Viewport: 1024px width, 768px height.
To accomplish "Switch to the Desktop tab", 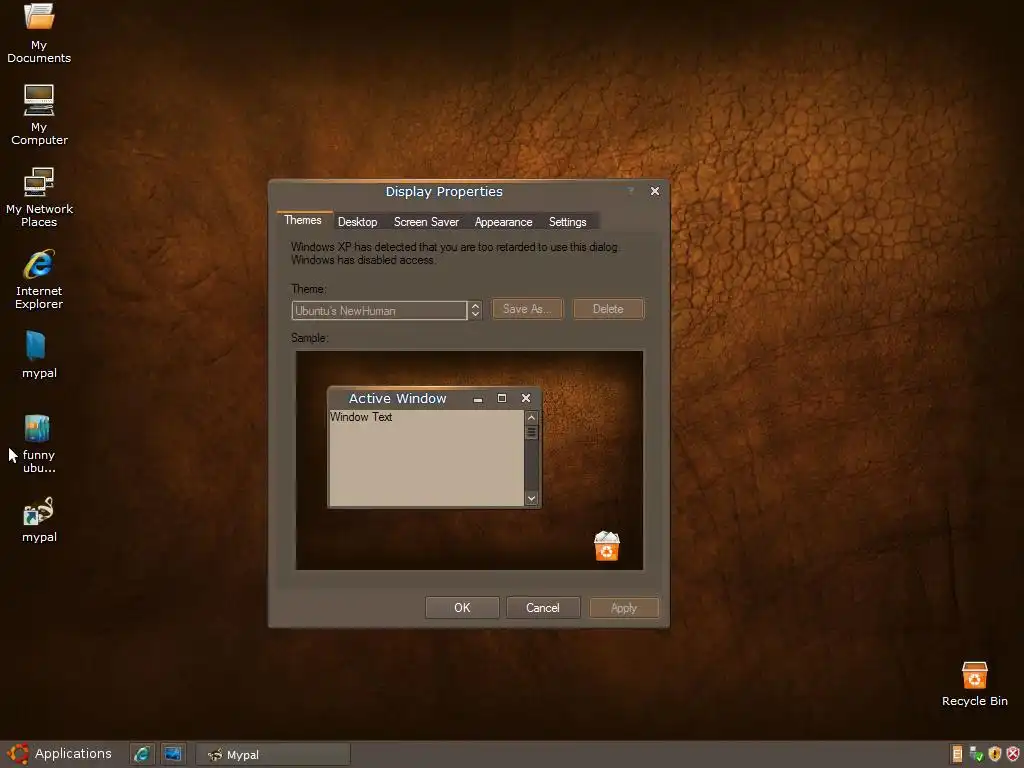I will click(x=357, y=222).
